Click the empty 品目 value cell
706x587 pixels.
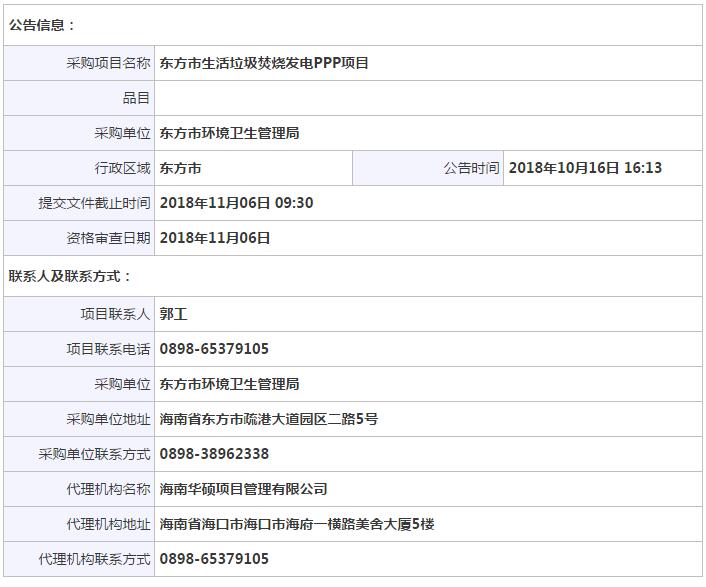tap(428, 98)
